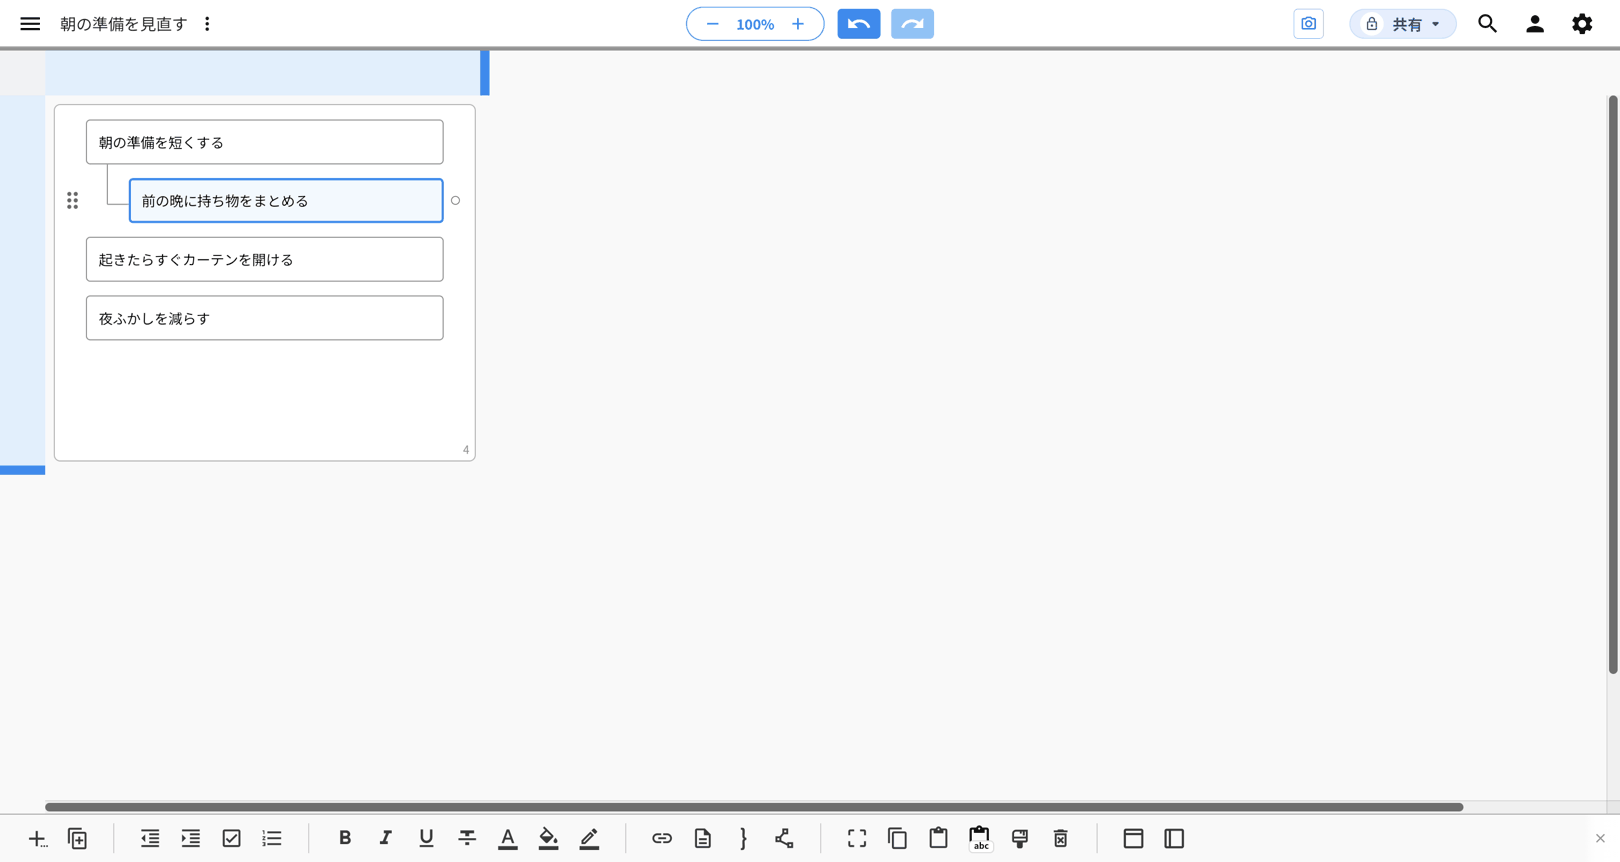
Task: Click the 100% zoom level value
Action: (x=755, y=24)
